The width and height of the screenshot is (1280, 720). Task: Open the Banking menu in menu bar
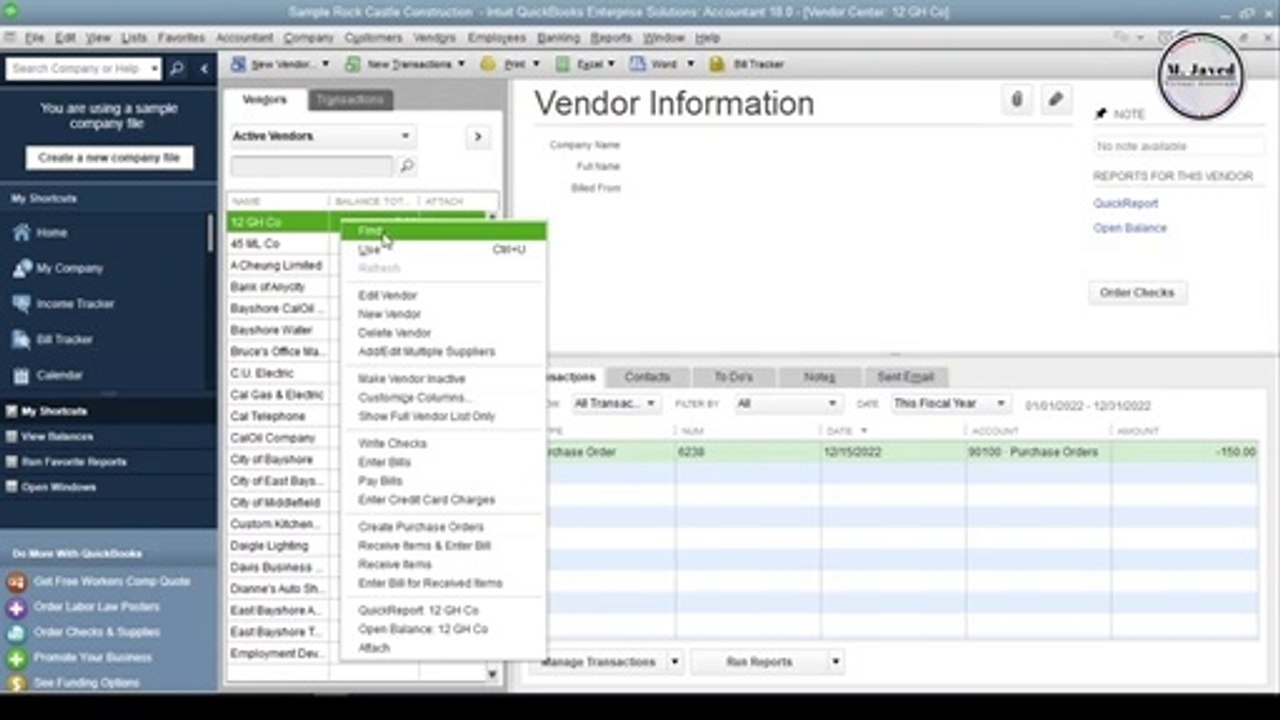point(557,38)
